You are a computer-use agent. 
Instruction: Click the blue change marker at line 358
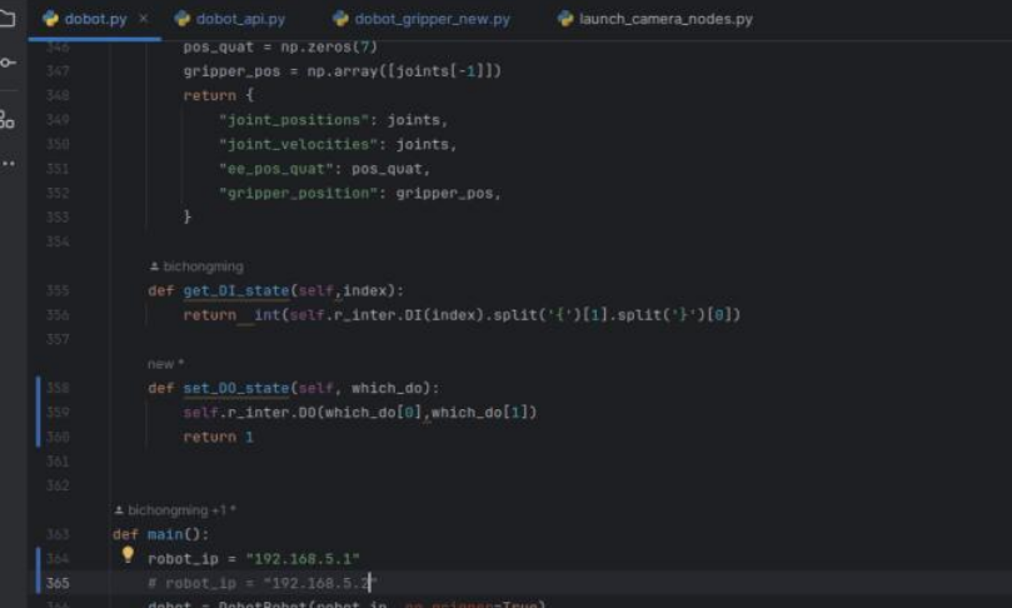[38, 388]
